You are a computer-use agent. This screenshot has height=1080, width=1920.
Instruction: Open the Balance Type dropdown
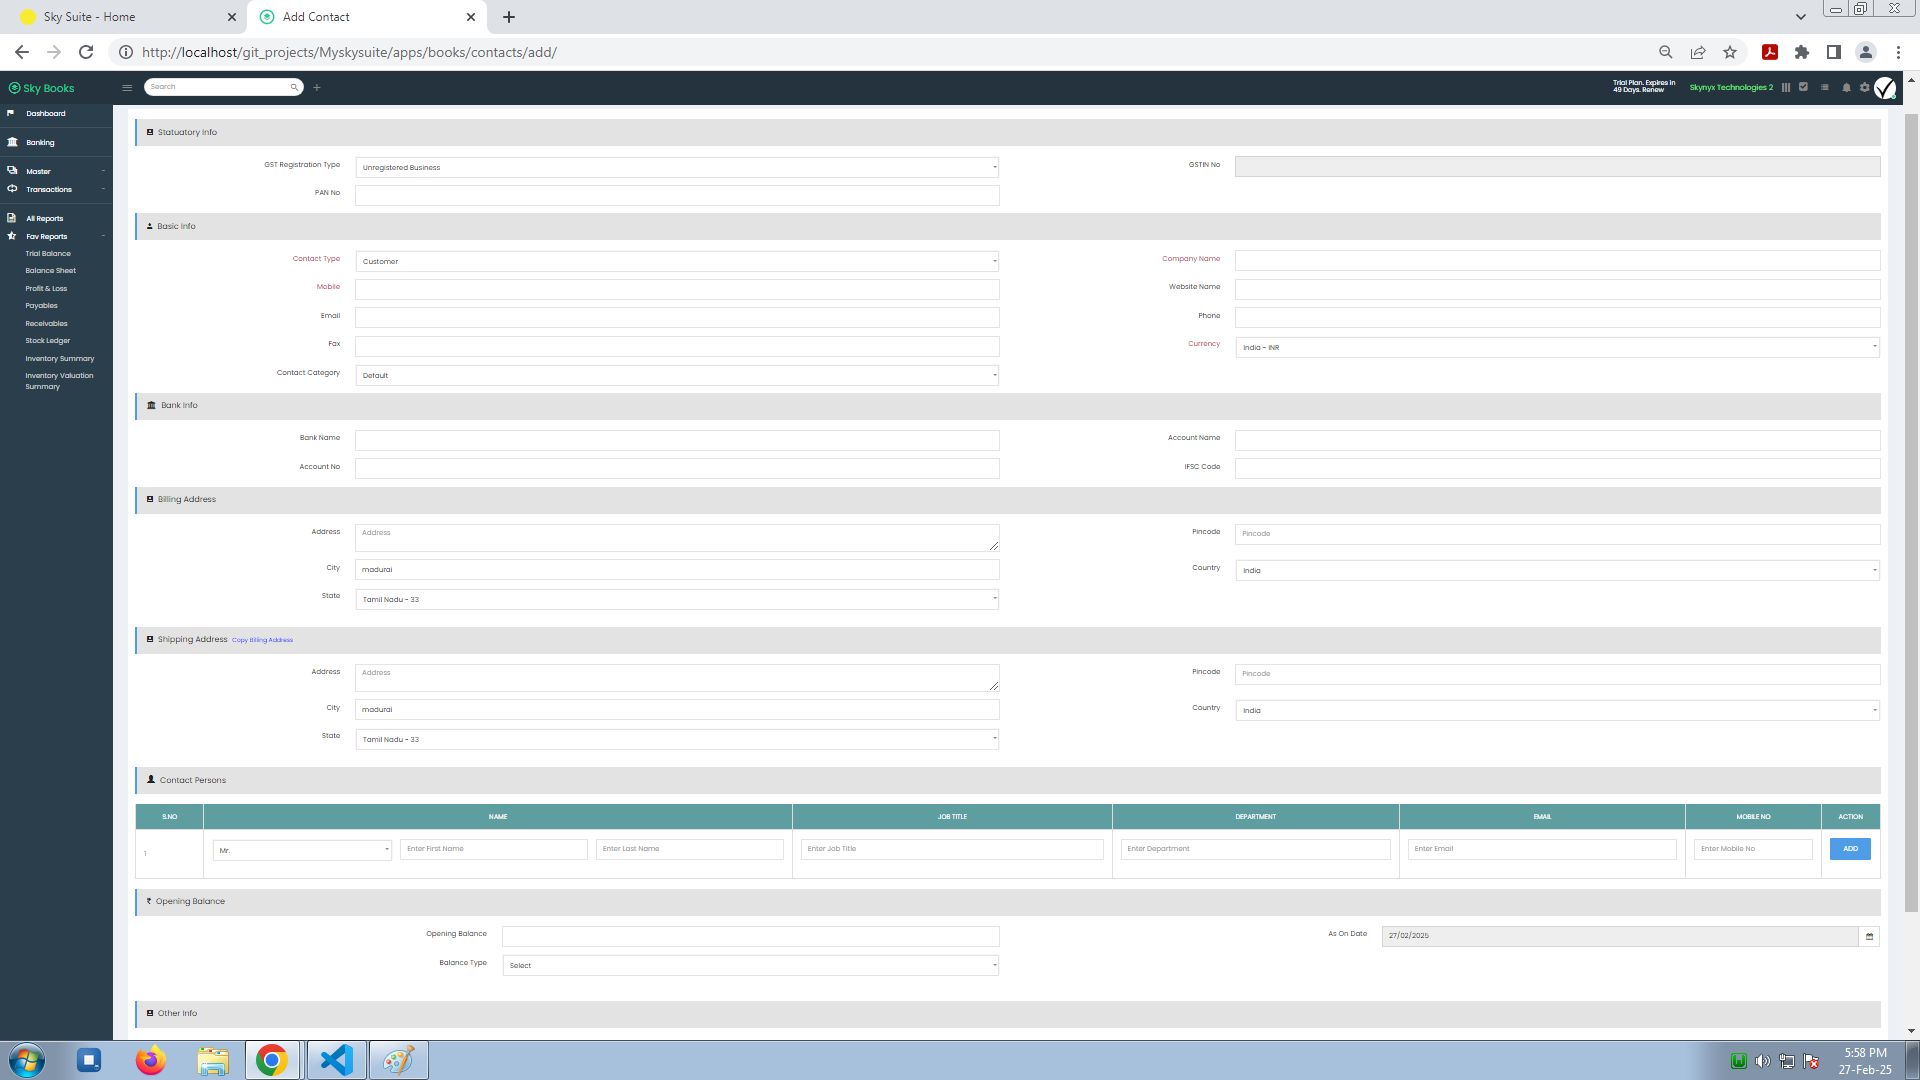pyautogui.click(x=750, y=965)
